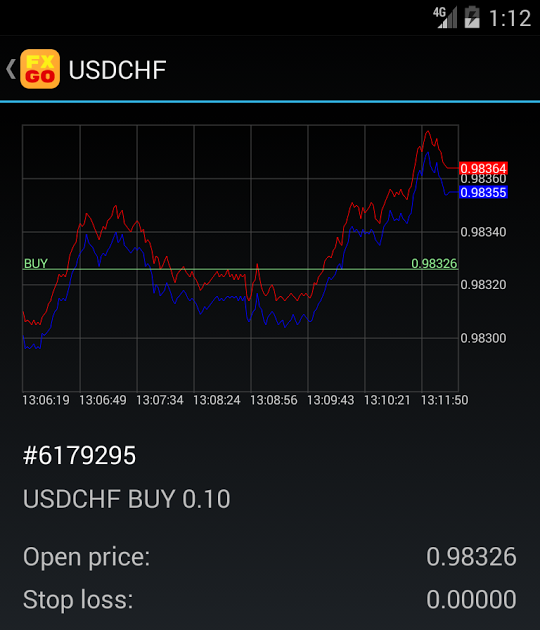540x630 pixels.
Task: Click the red 0.98364 ask price tag
Action: tap(483, 168)
